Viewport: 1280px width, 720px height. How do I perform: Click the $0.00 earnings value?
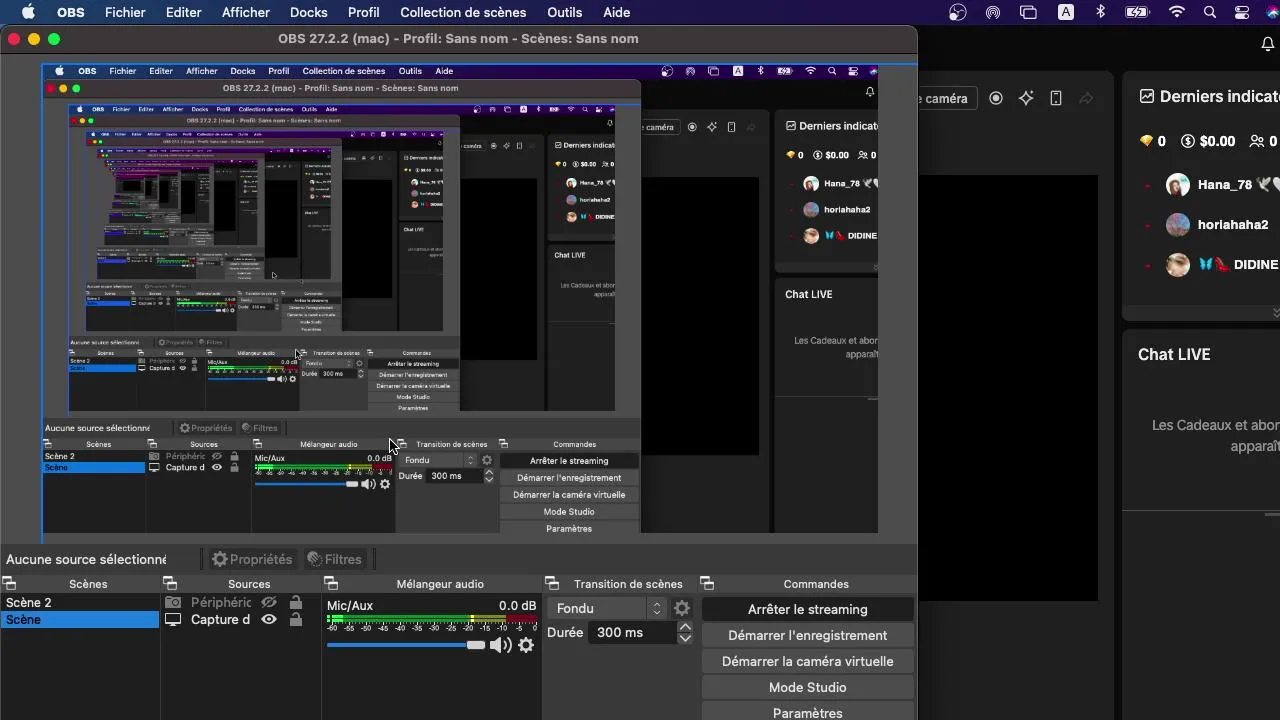(x=1217, y=141)
